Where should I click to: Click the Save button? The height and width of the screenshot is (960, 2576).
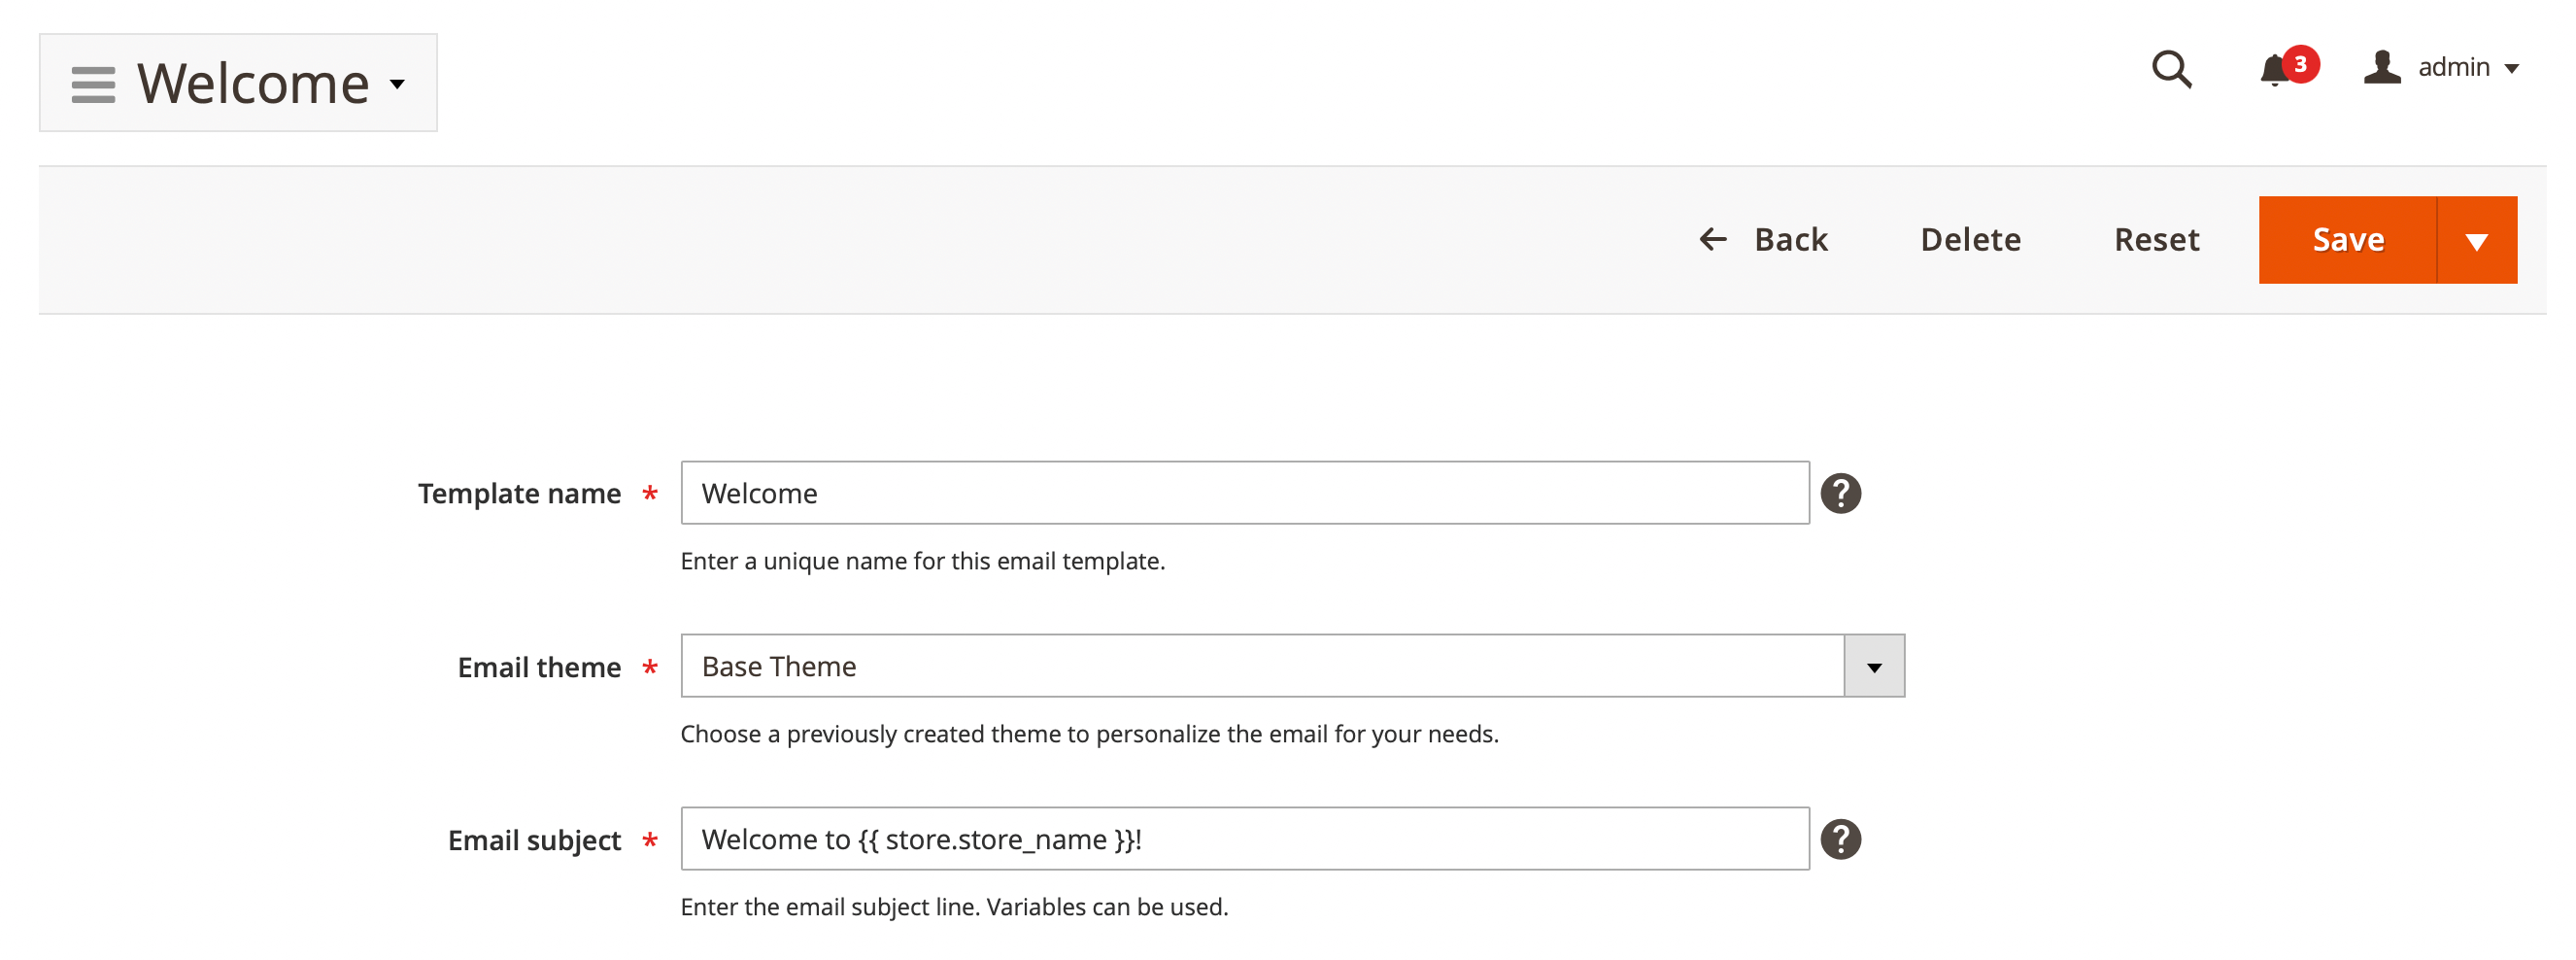[2348, 239]
